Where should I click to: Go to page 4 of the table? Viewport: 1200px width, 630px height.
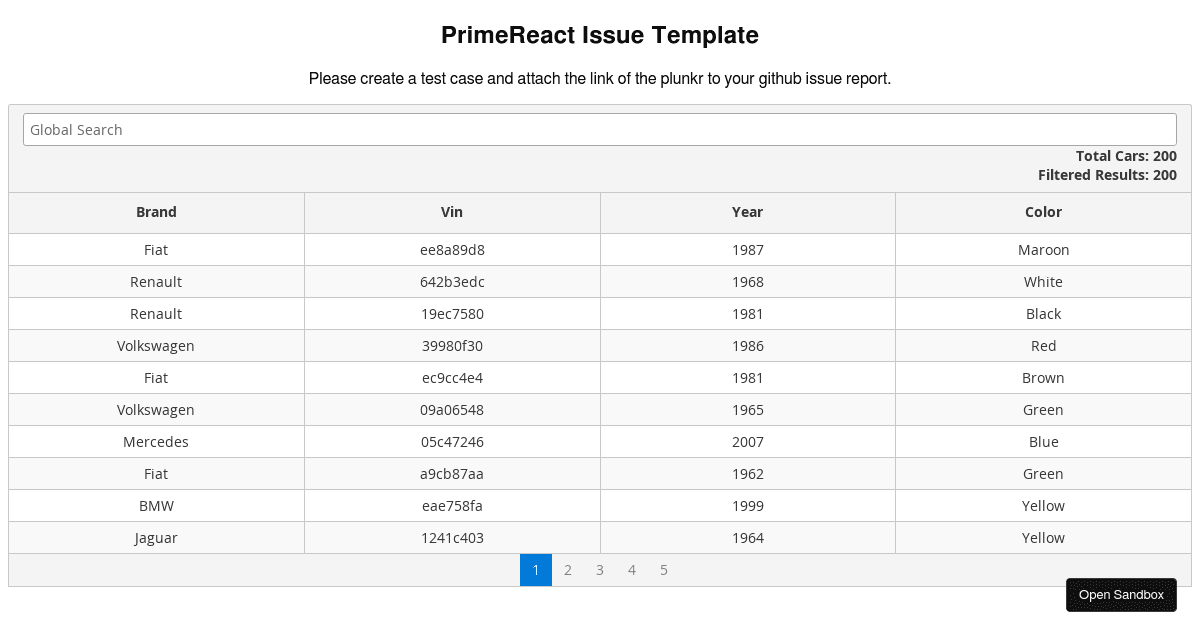pyautogui.click(x=632, y=570)
